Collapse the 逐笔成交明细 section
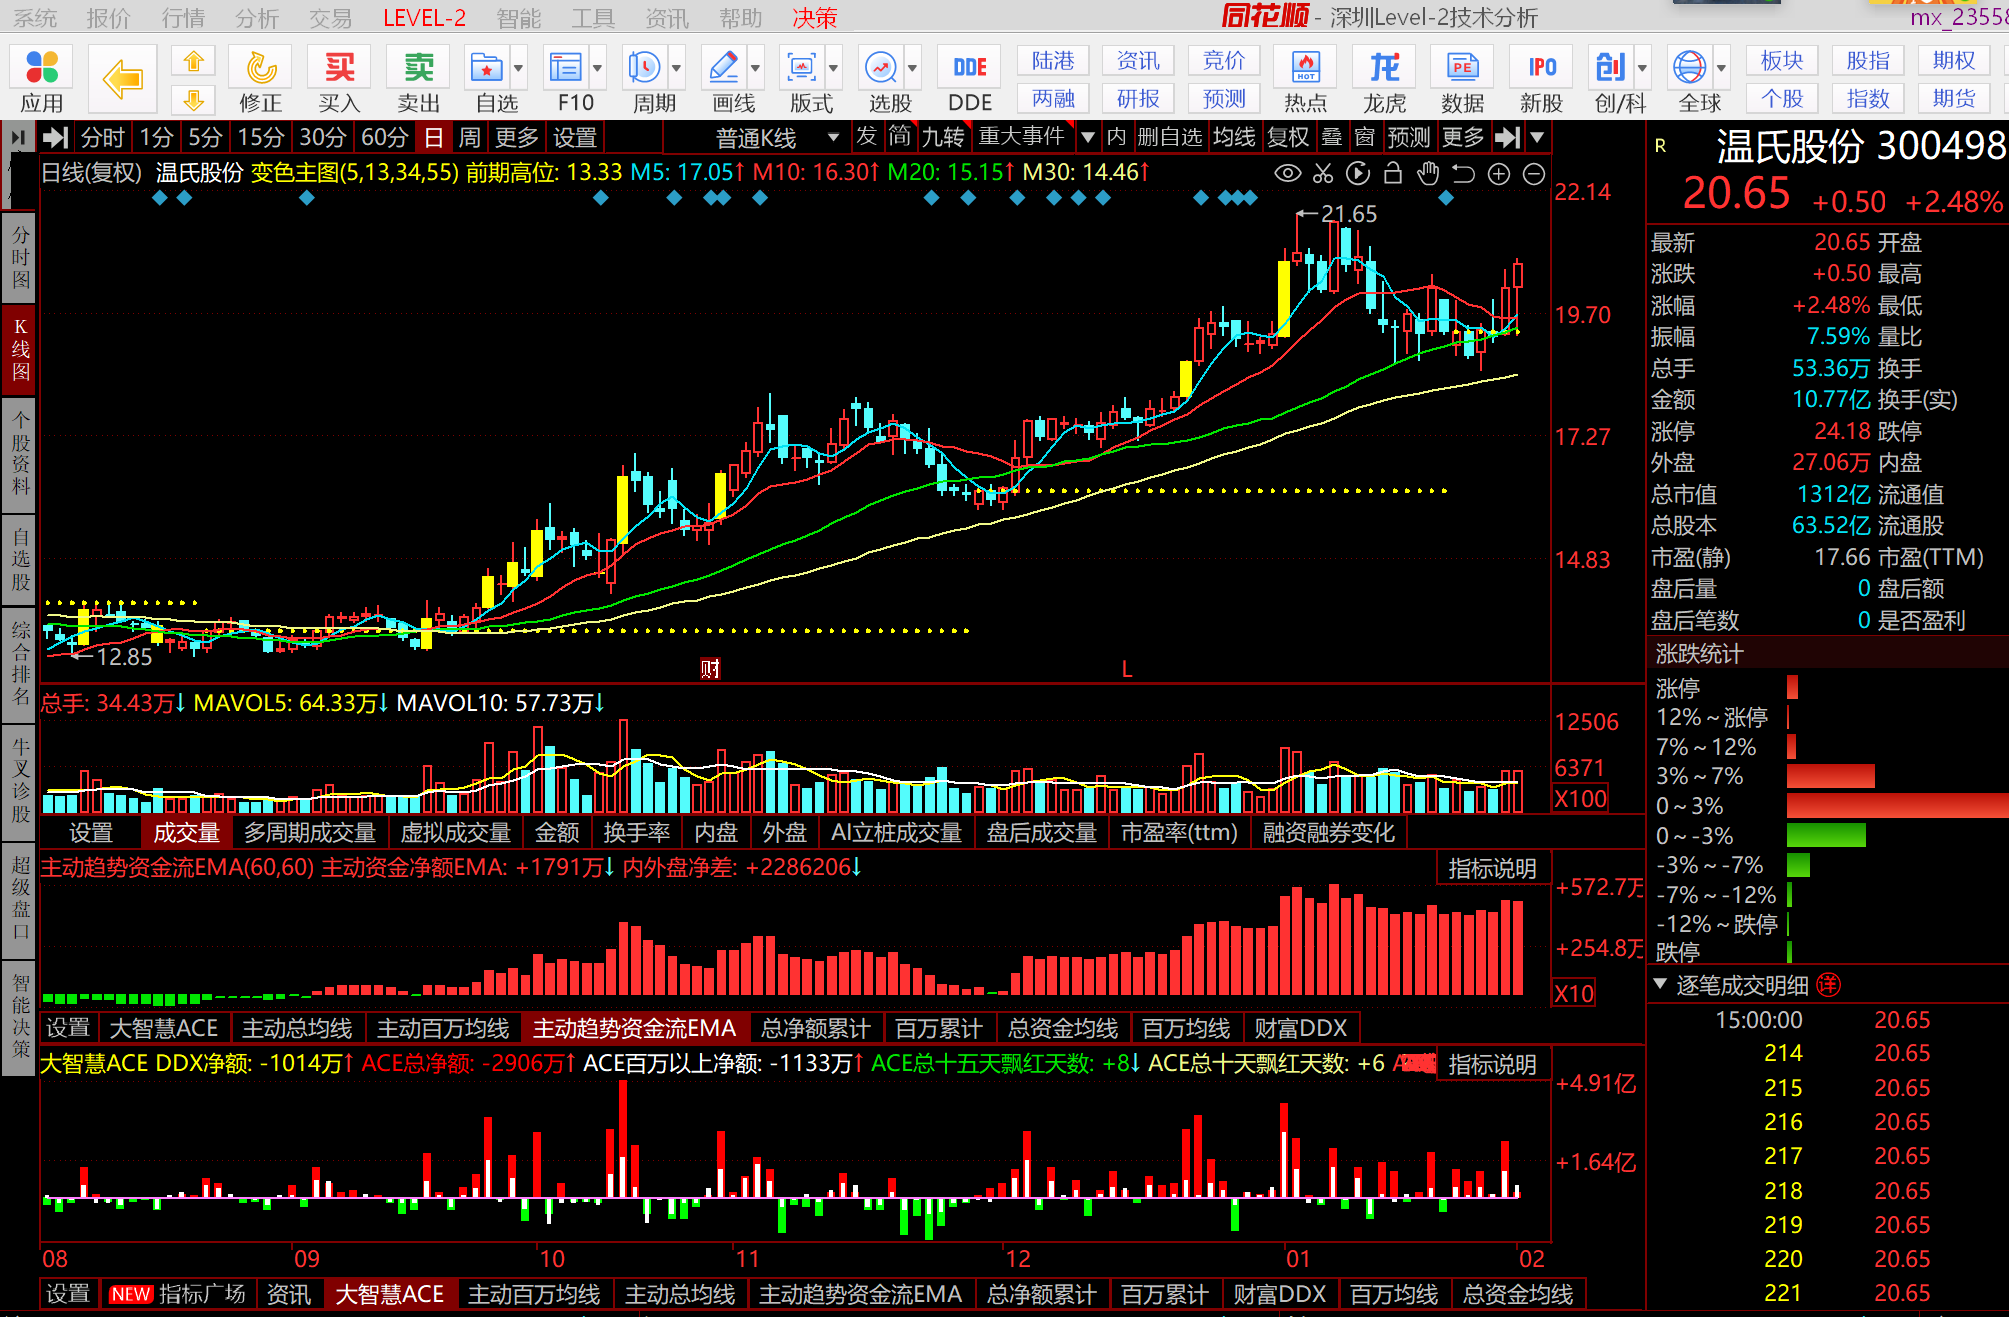 [x=1660, y=984]
